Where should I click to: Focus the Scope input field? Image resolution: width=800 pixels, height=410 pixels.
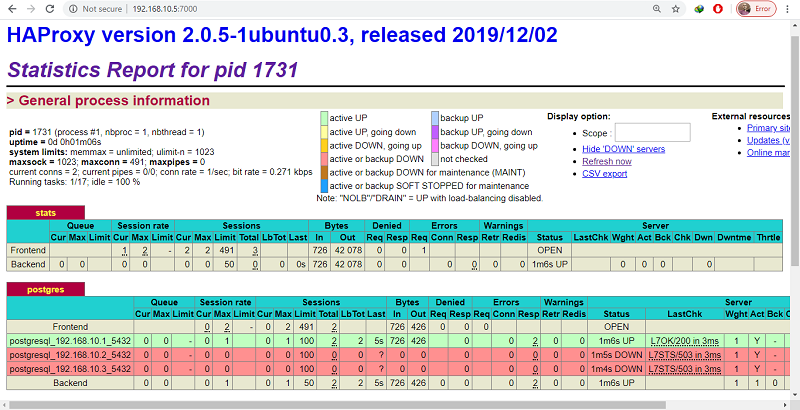coord(653,133)
